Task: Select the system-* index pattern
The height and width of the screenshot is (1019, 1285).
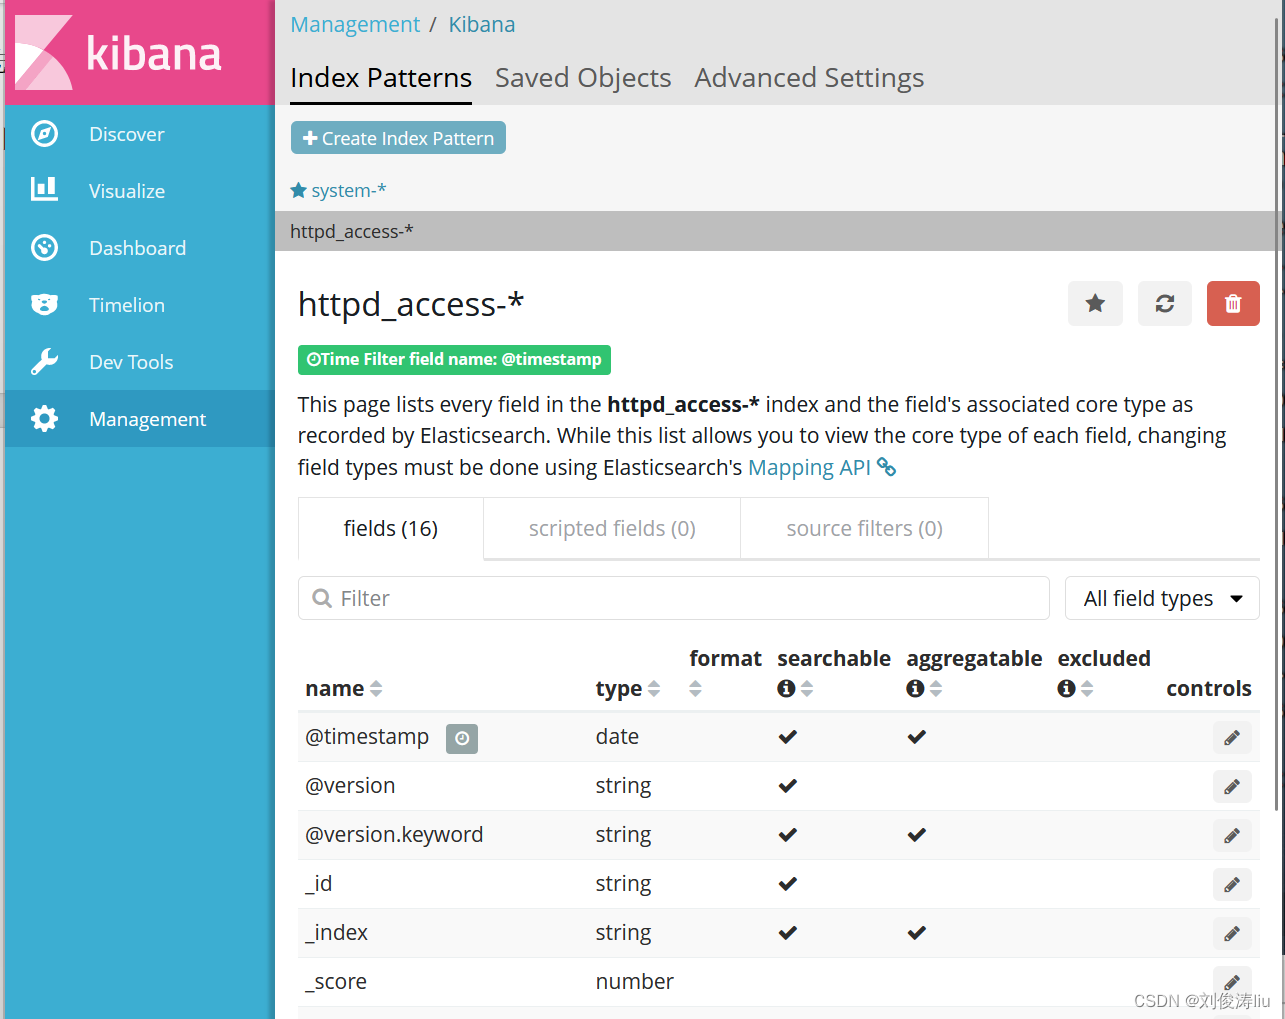Action: tap(348, 190)
